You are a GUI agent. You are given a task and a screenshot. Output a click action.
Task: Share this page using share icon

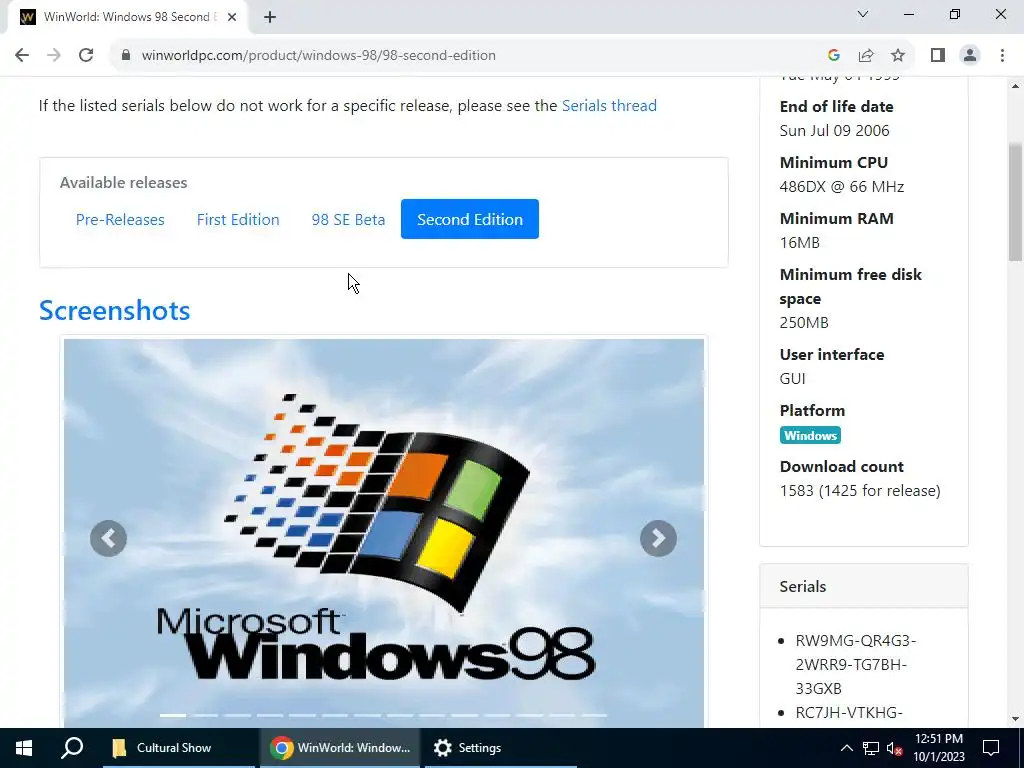[x=866, y=56]
